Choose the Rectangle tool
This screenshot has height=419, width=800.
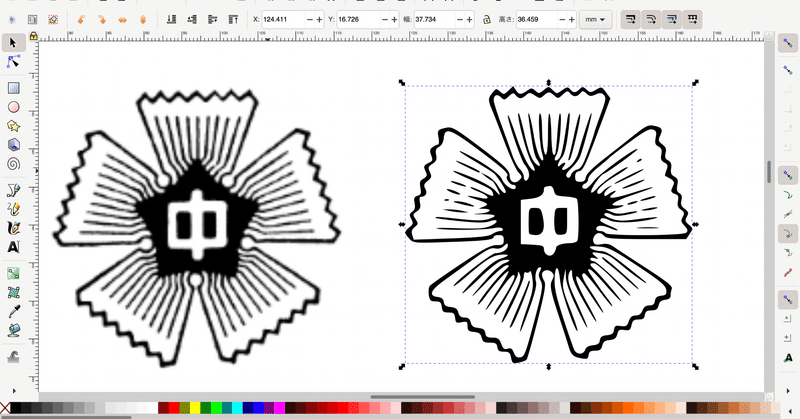point(14,88)
